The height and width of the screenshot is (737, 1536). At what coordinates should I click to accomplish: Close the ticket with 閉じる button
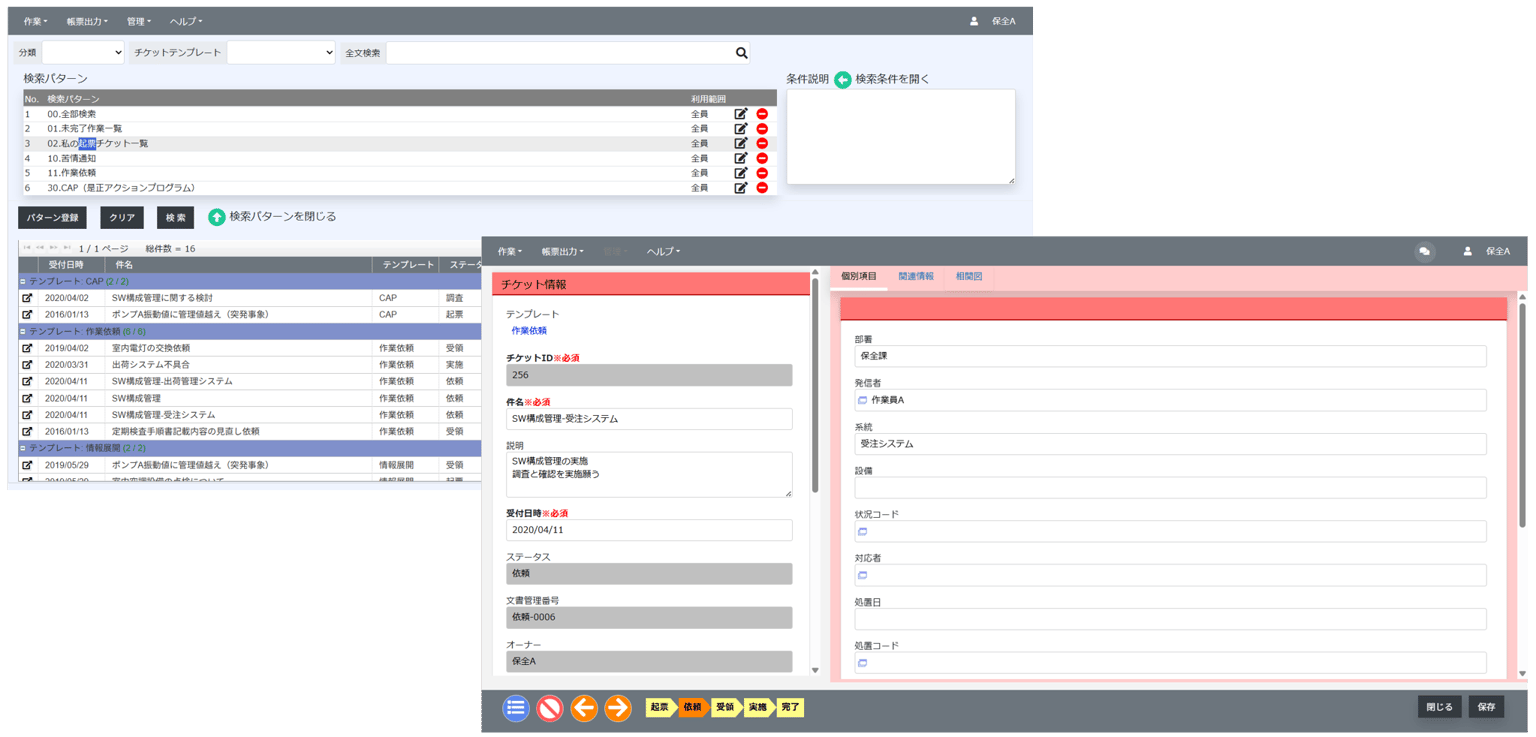click(1440, 707)
